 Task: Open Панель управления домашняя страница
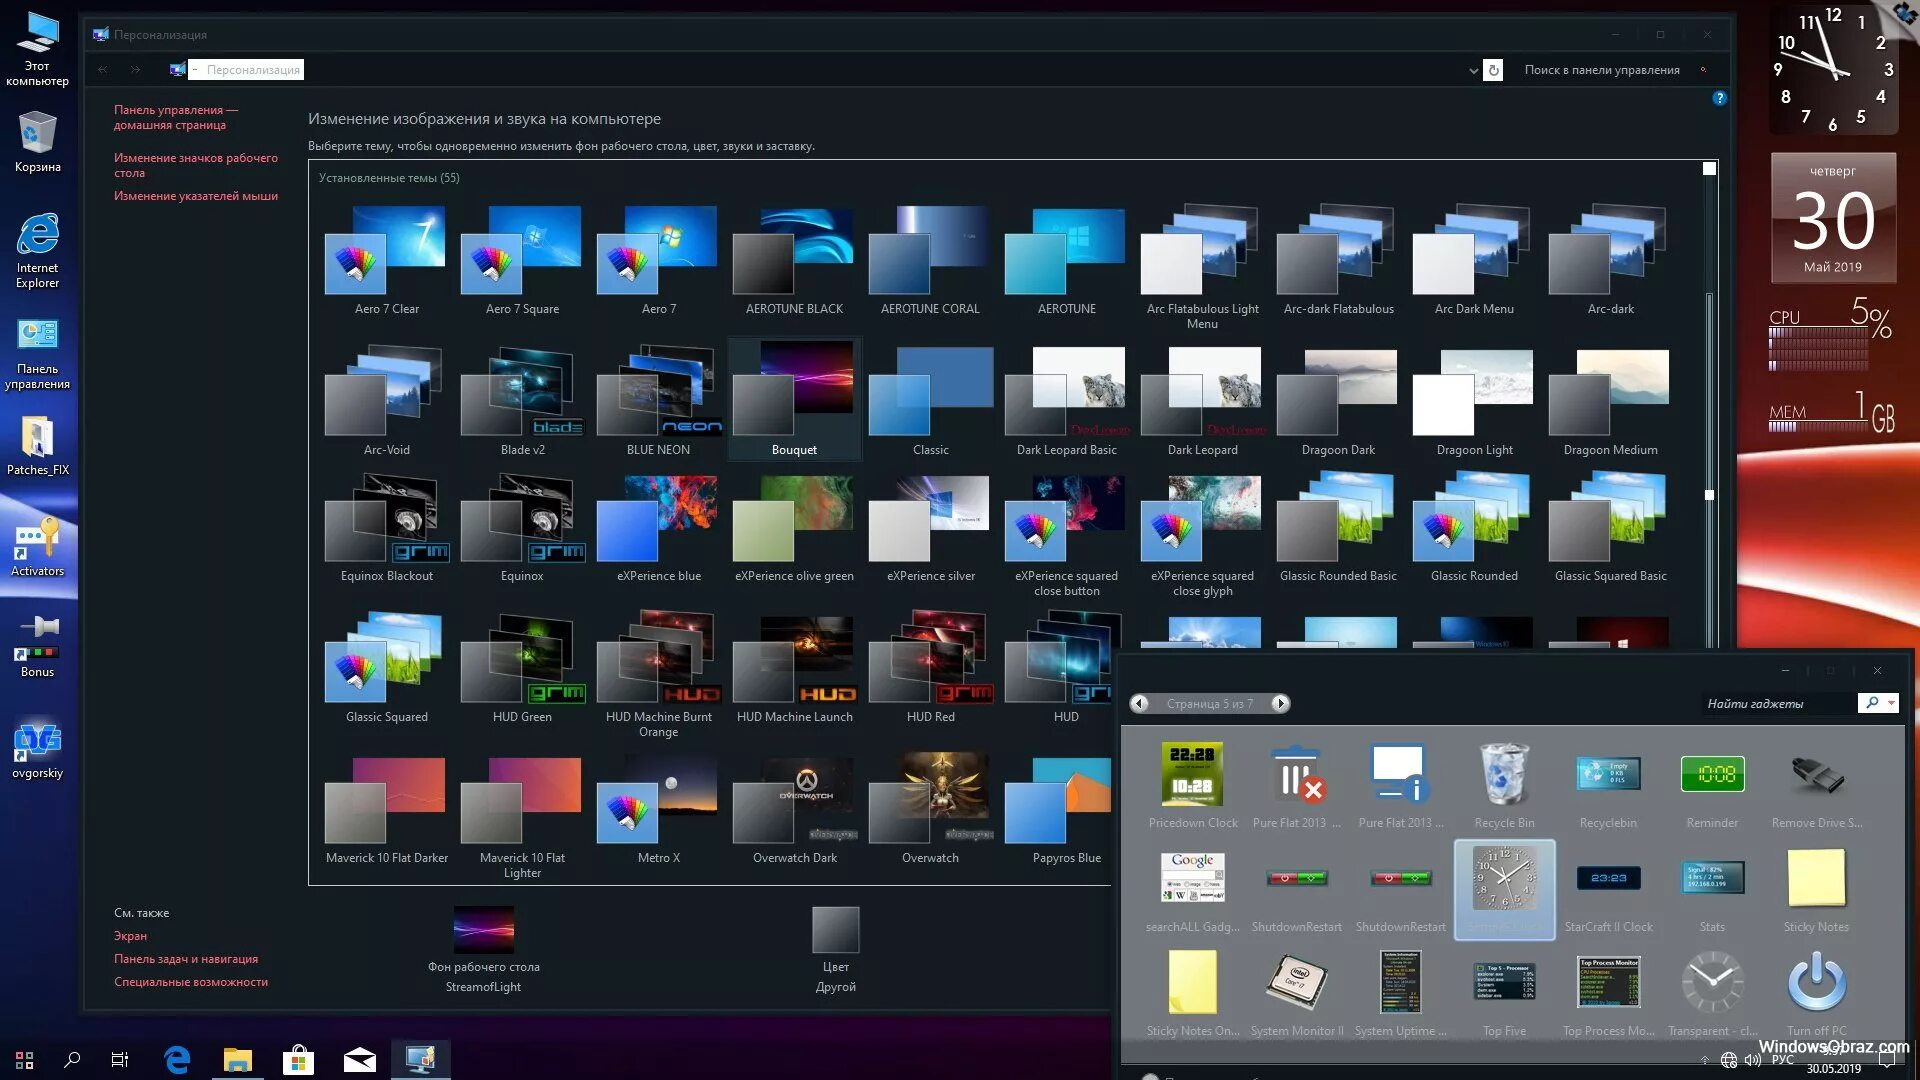173,119
